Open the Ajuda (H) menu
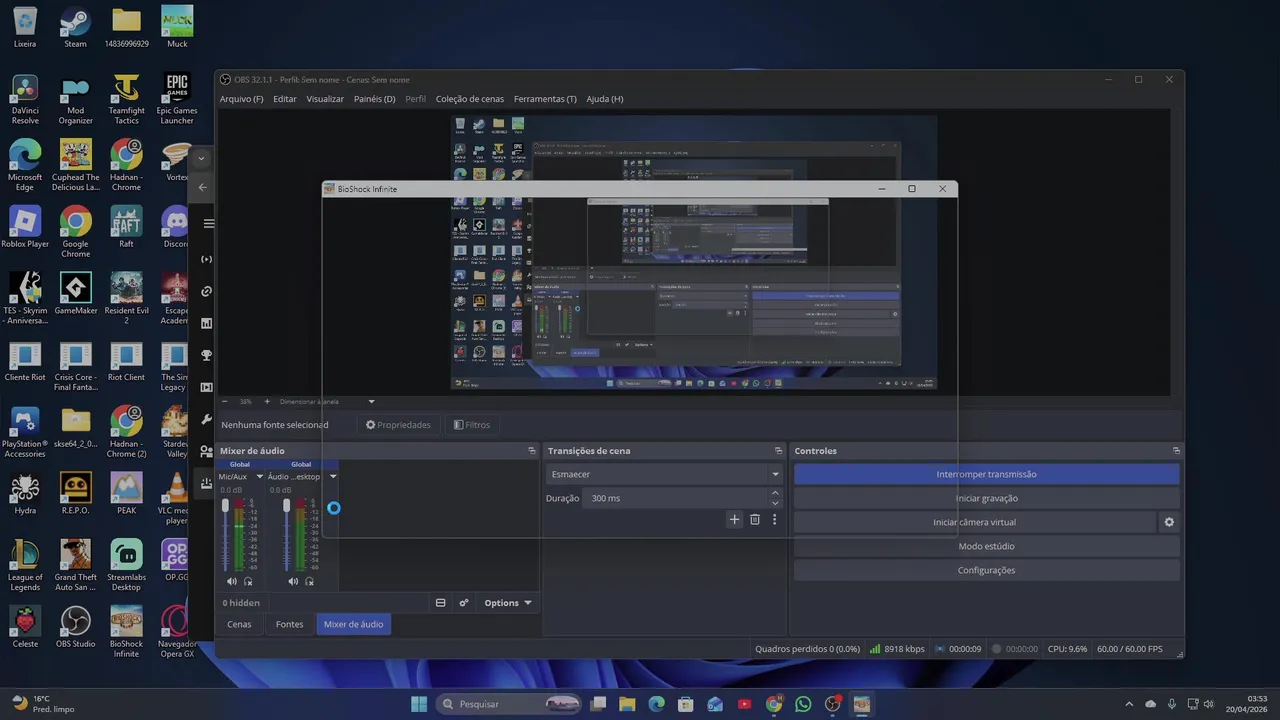 click(605, 99)
